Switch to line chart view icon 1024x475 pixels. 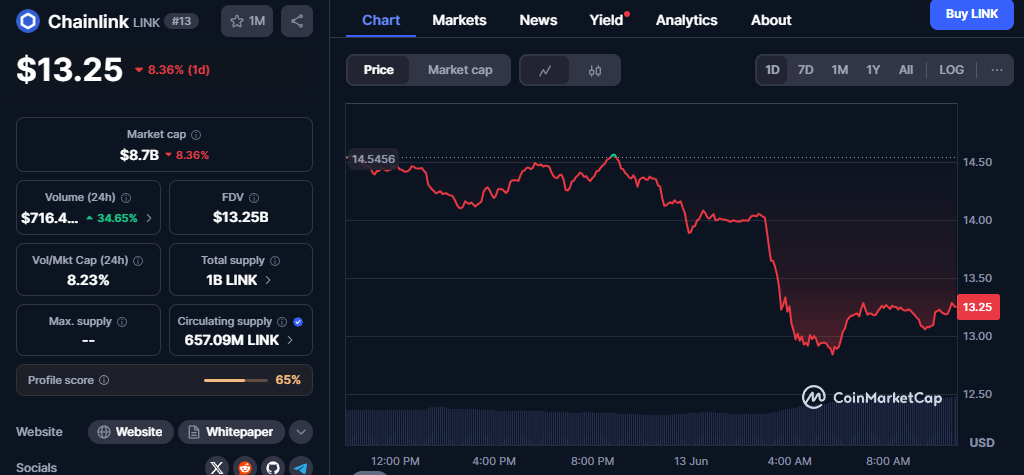[545, 71]
